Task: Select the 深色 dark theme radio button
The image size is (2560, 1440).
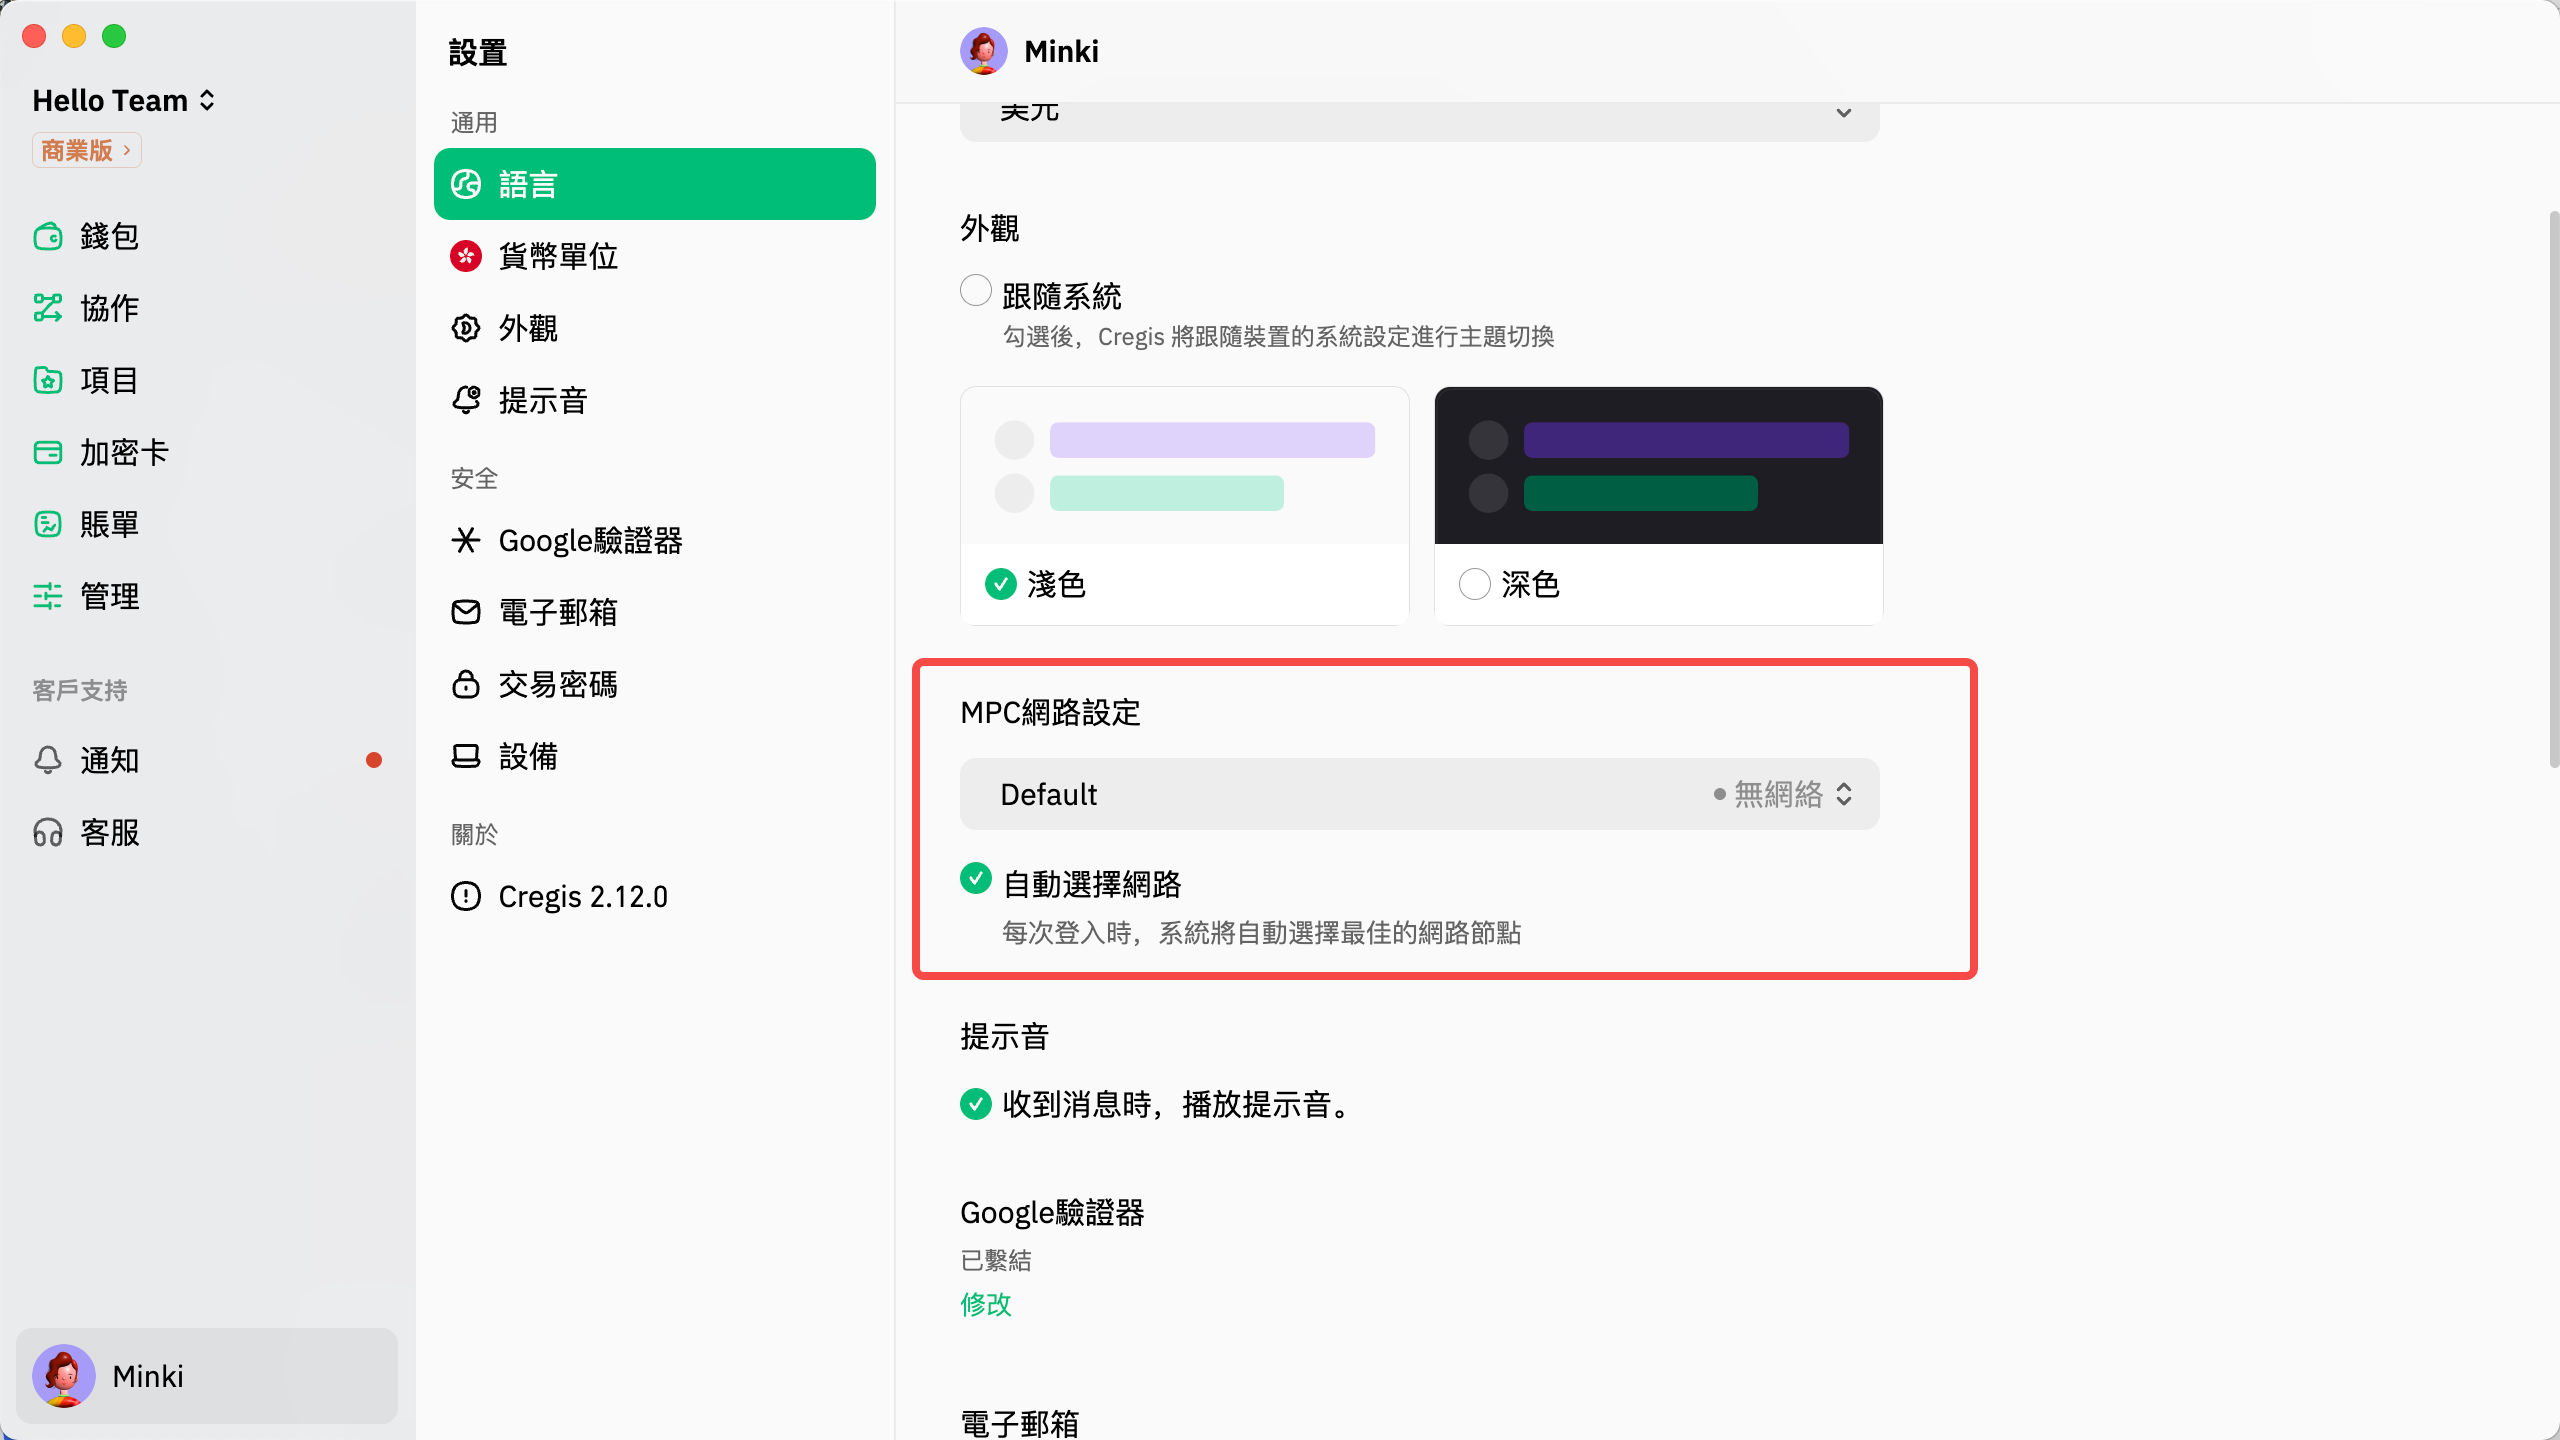Action: [x=1474, y=584]
